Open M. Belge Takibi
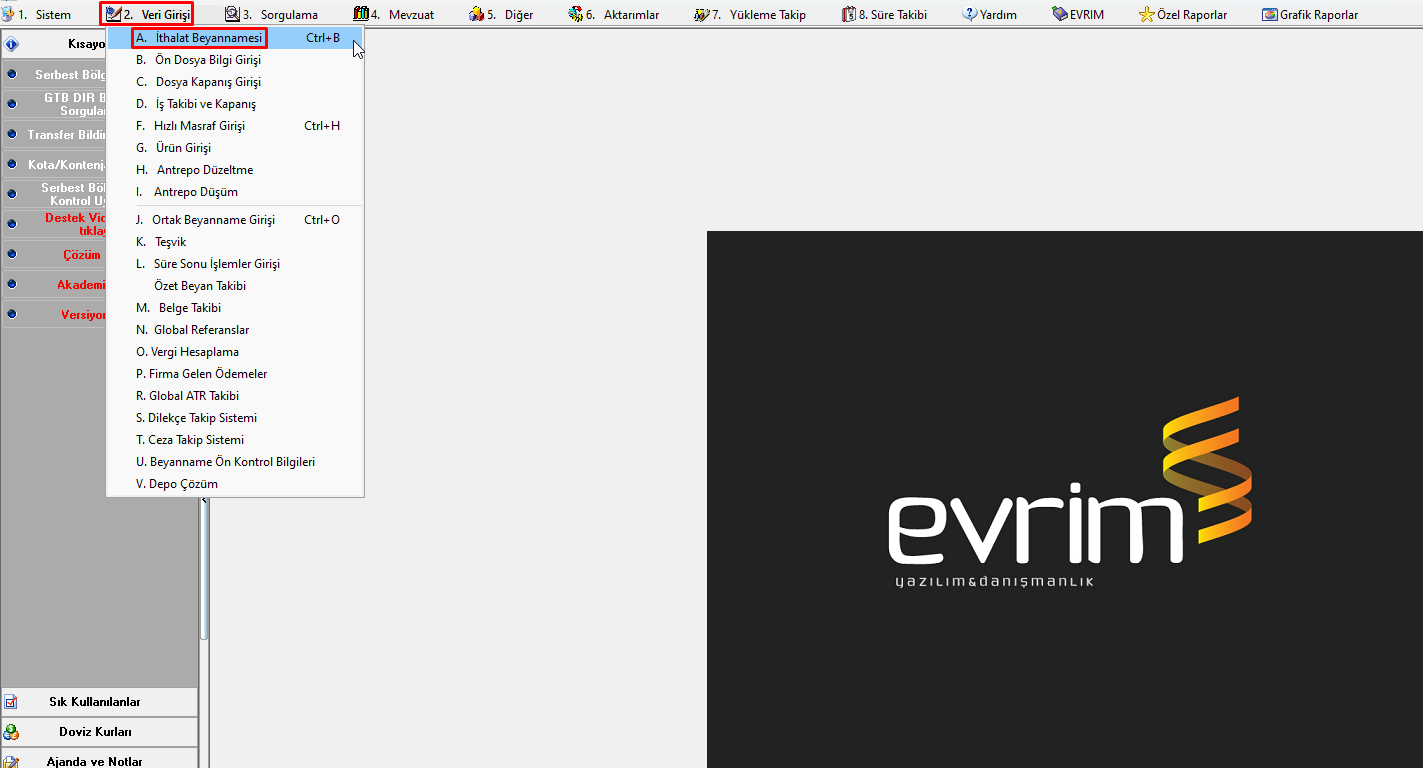This screenshot has width=1423, height=768. coord(235,308)
